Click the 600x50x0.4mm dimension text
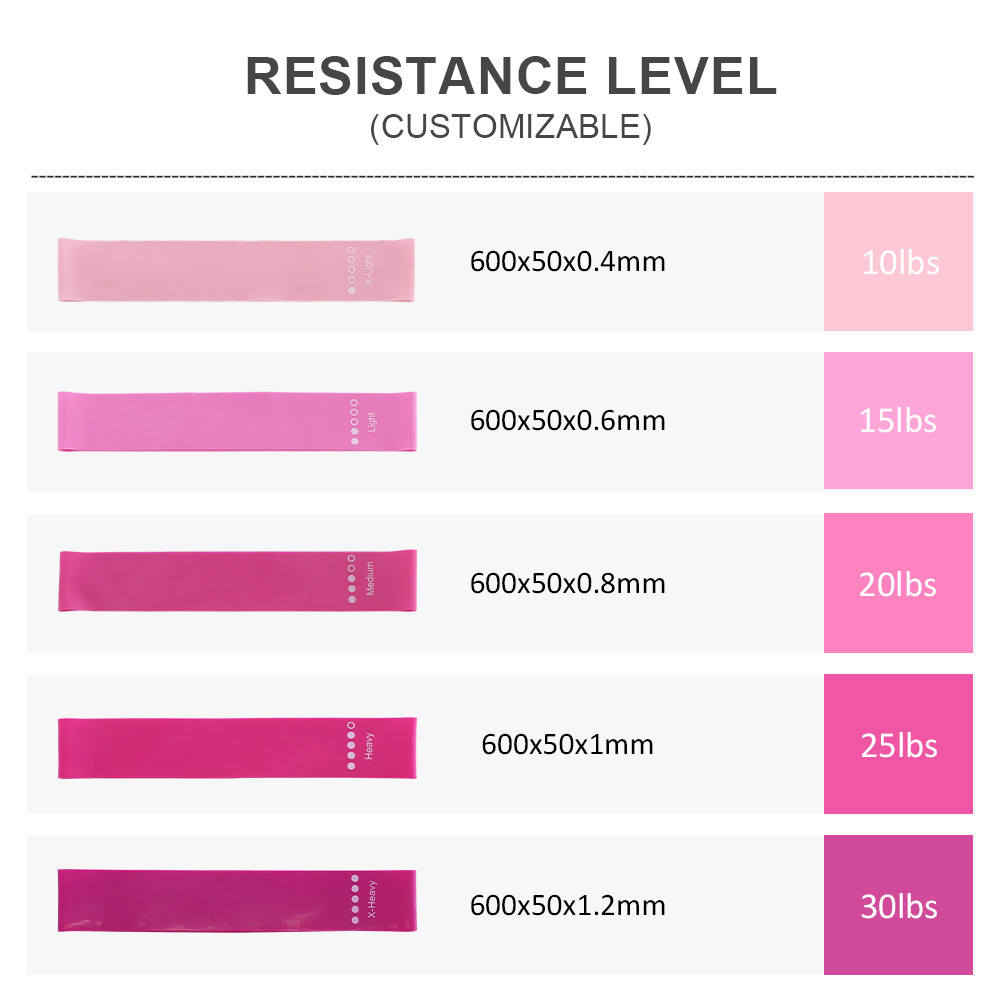This screenshot has width=1000, height=1000. (x=568, y=261)
